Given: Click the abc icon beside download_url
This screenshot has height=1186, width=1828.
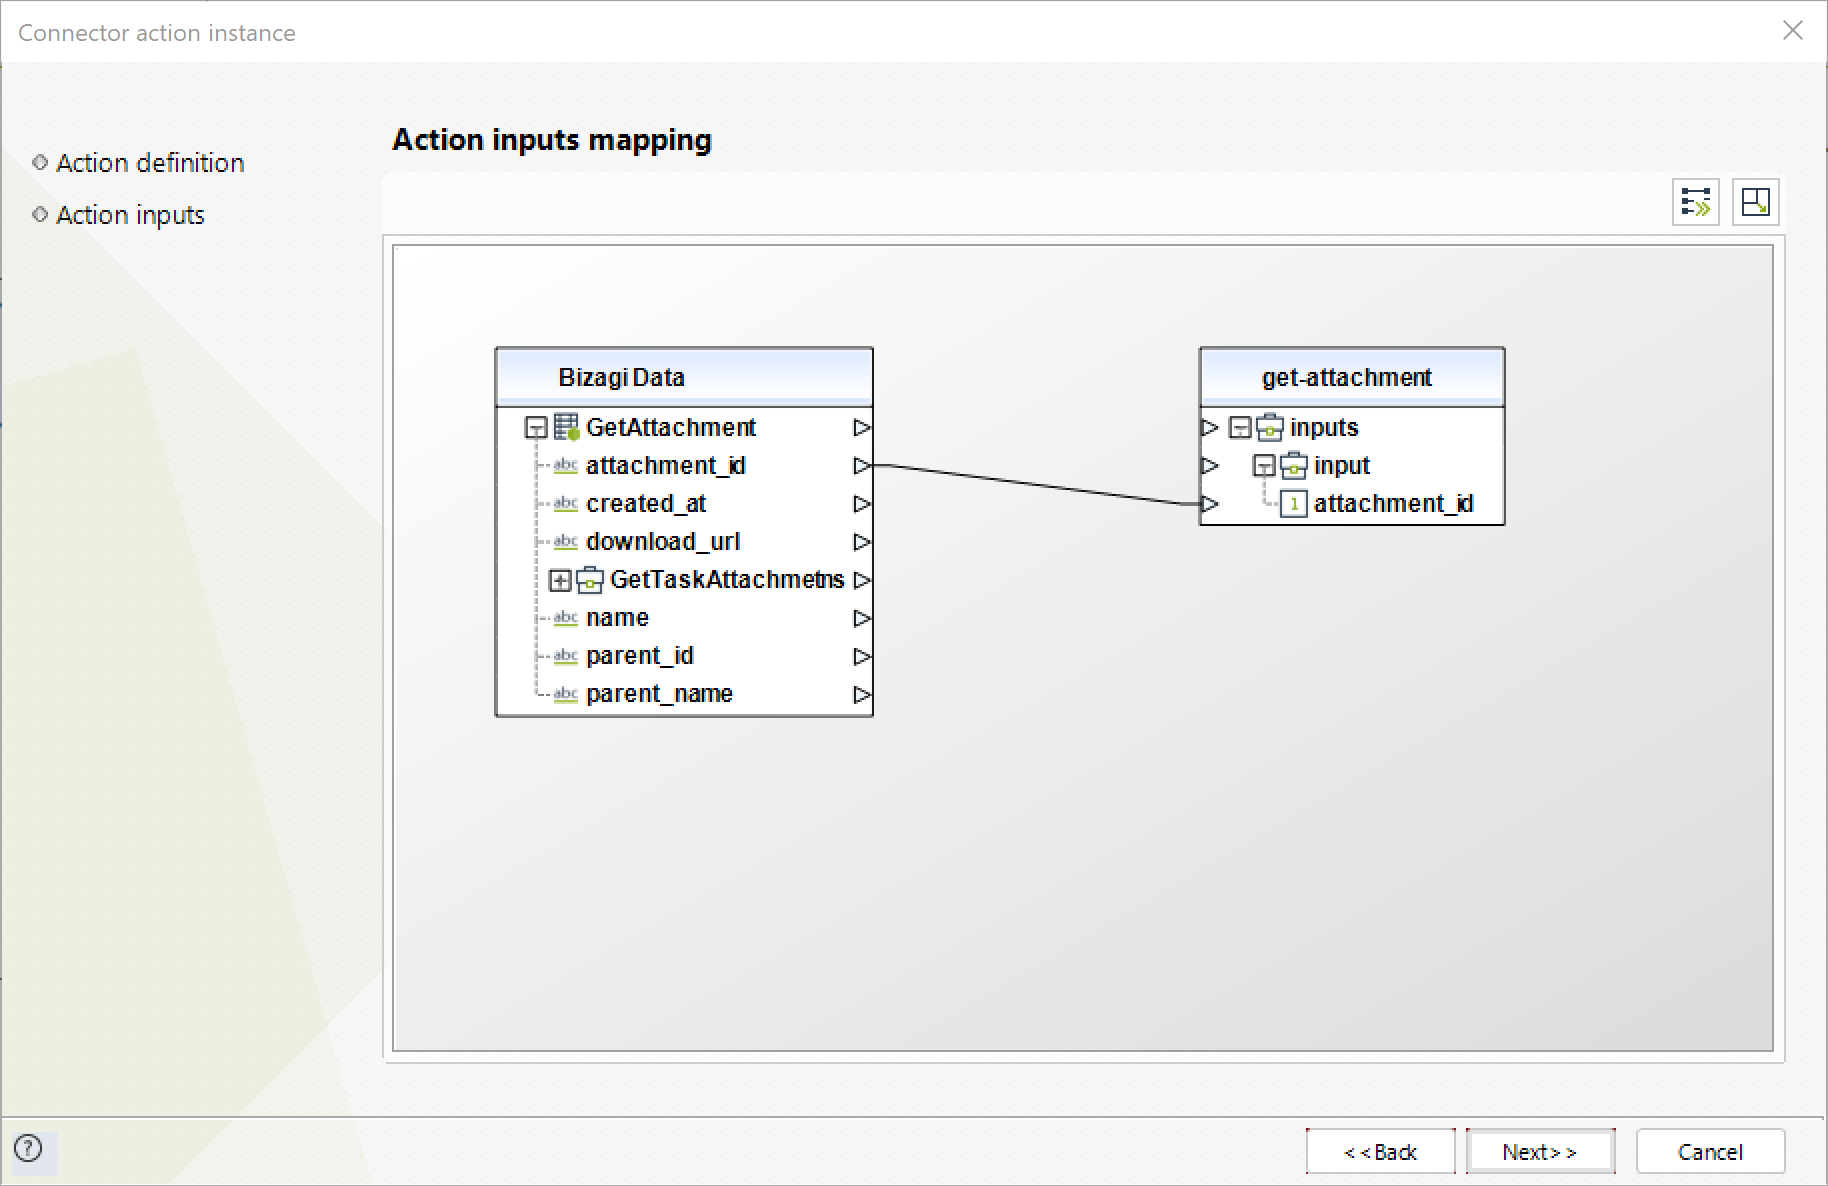Looking at the screenshot, I should tap(566, 541).
